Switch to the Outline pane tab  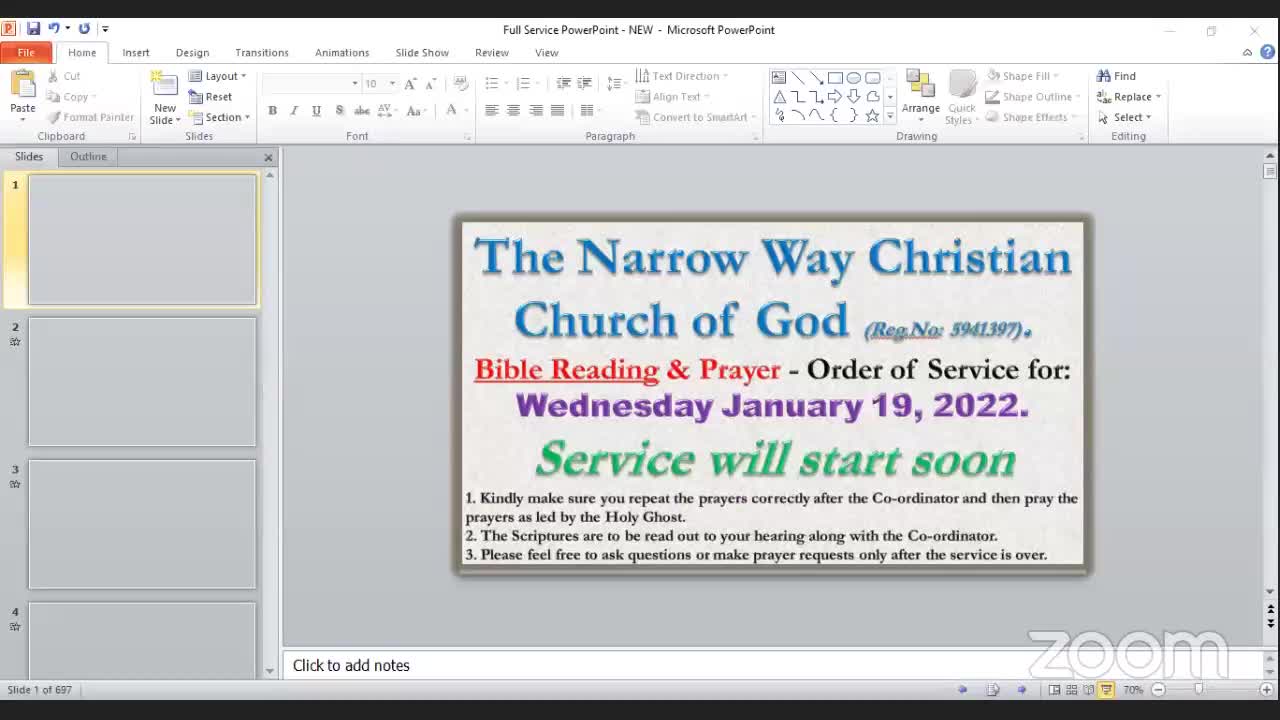coord(88,157)
